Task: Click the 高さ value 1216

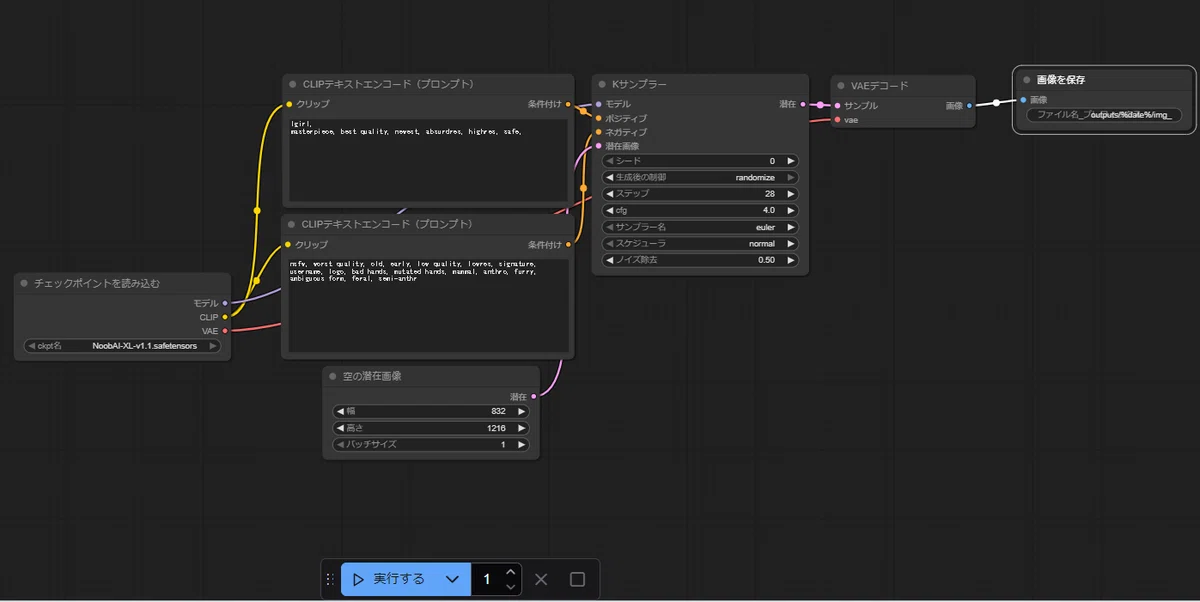Action: [496, 427]
